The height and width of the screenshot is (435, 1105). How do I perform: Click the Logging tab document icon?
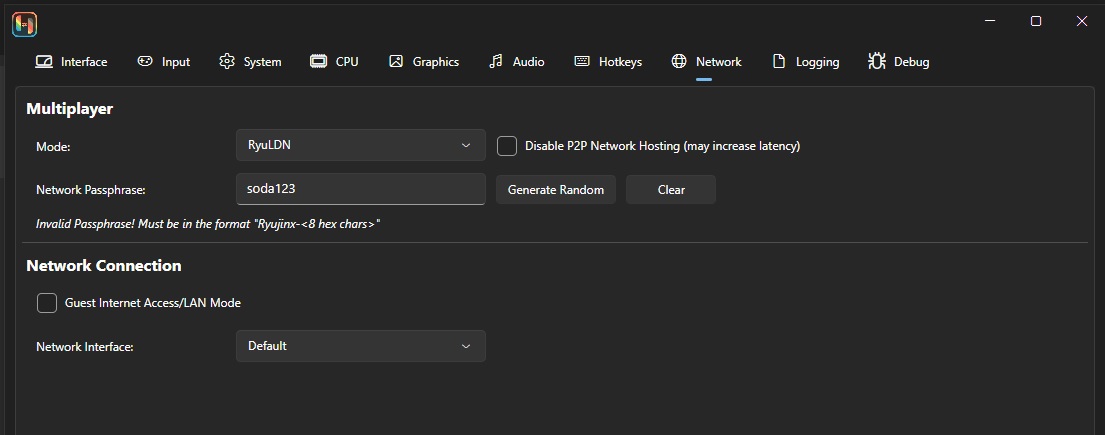[779, 61]
